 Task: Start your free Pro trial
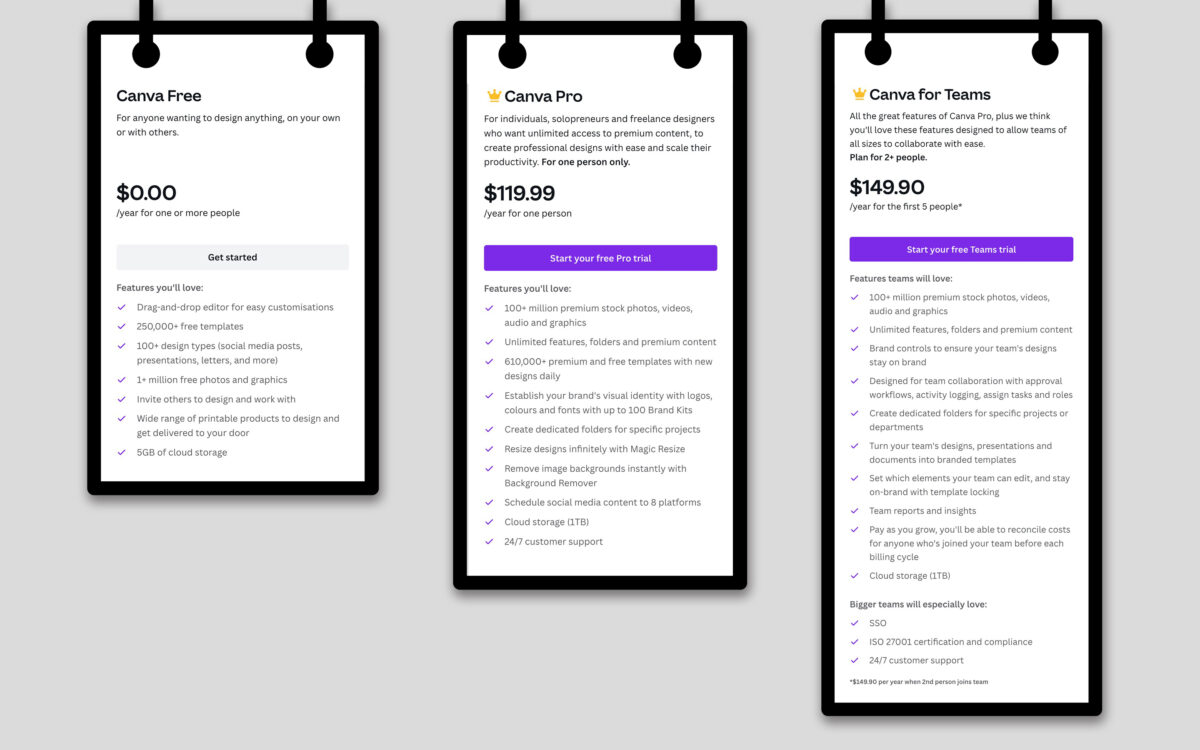tap(600, 258)
